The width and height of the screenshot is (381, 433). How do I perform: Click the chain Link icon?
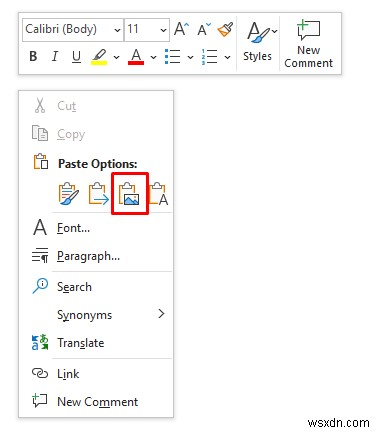[x=40, y=373]
